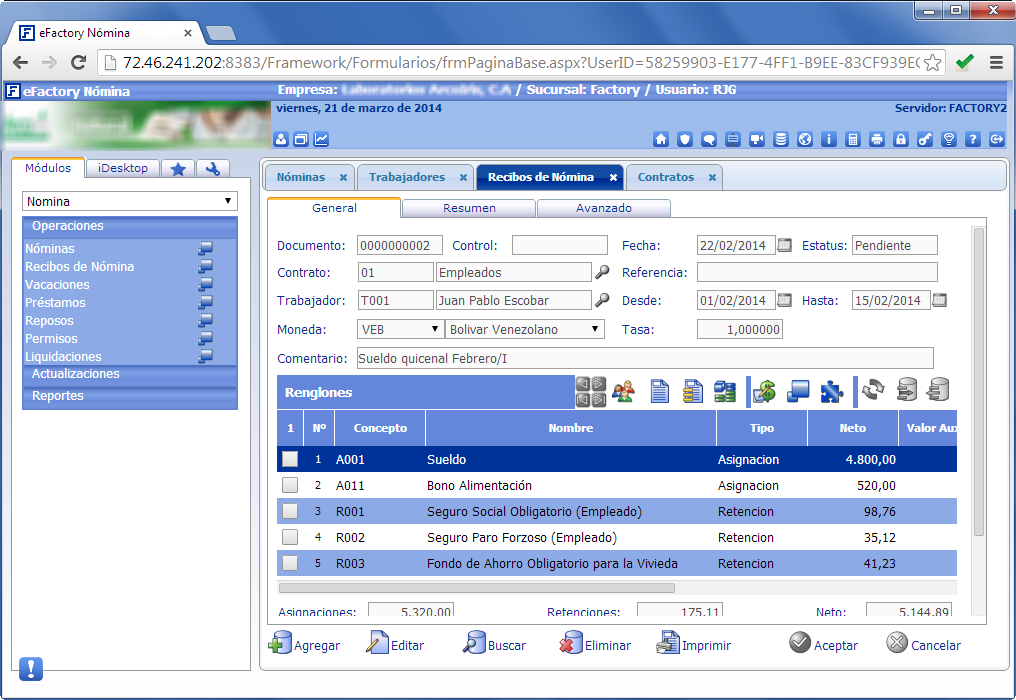Screen dimensions: 1016x700
Task: Check the box for A011 Bono Alimentación
Action: (x=290, y=485)
